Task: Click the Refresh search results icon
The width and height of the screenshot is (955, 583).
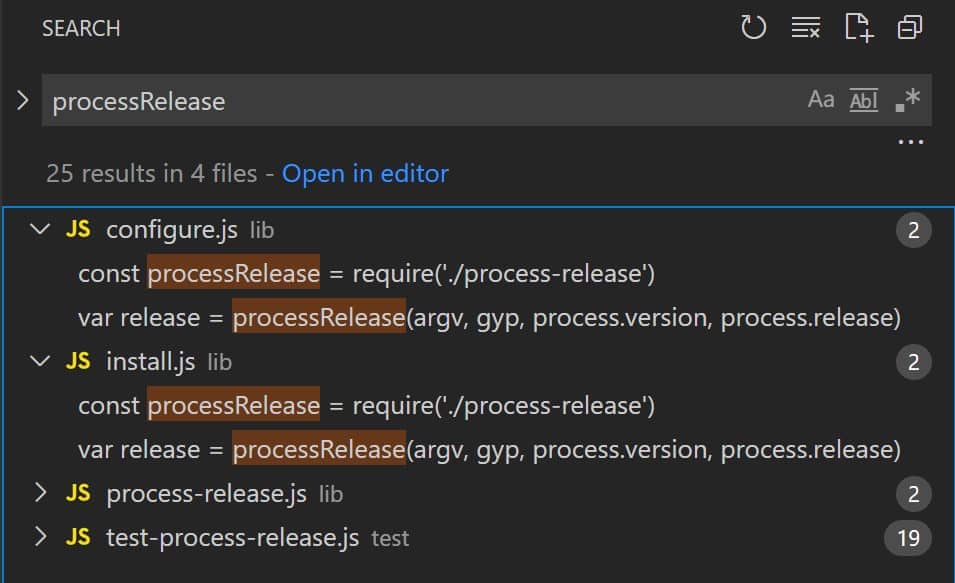Action: click(753, 28)
